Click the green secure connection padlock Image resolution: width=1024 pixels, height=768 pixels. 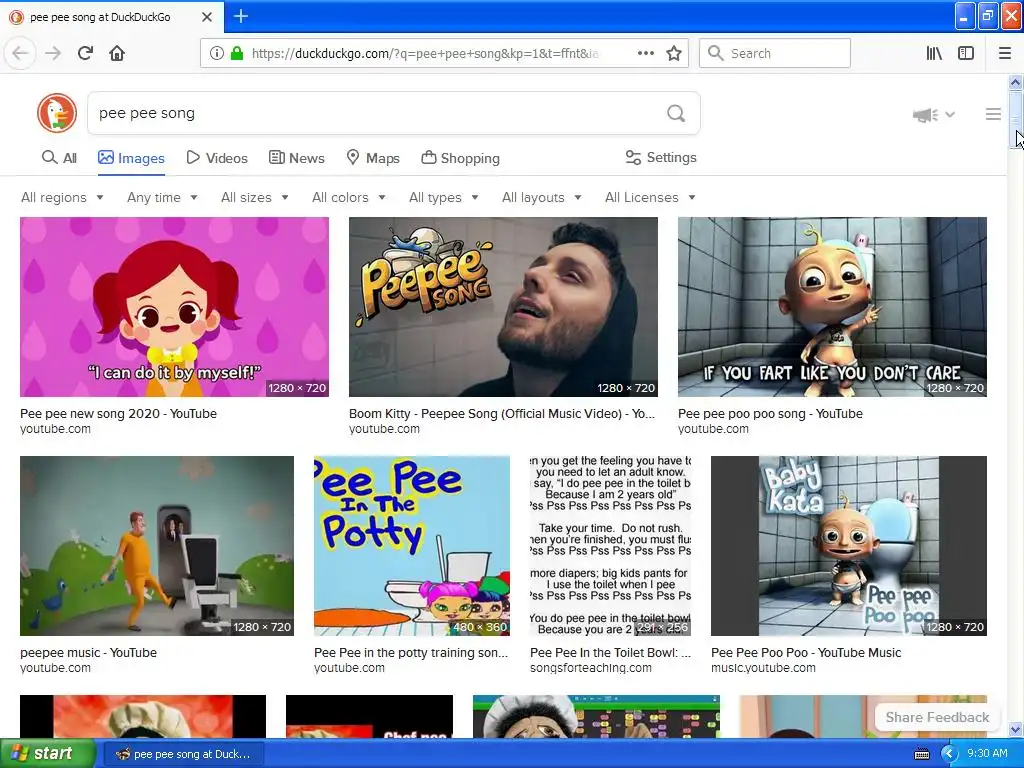(237, 54)
